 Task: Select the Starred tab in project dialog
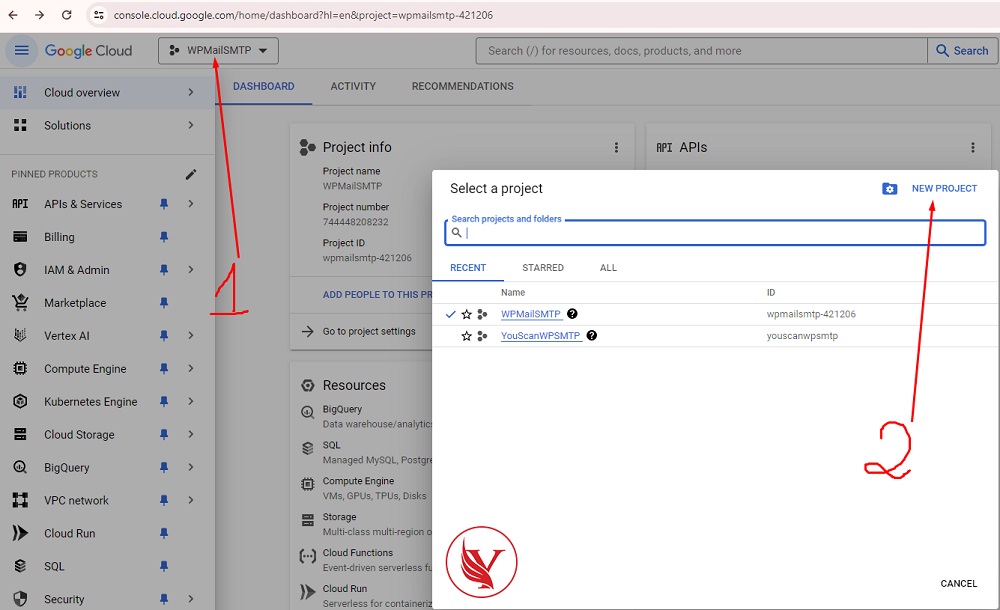click(543, 268)
